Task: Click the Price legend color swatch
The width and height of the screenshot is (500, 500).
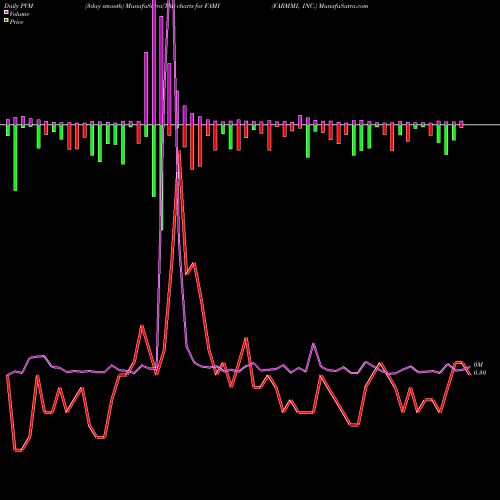Action: click(x=6, y=20)
